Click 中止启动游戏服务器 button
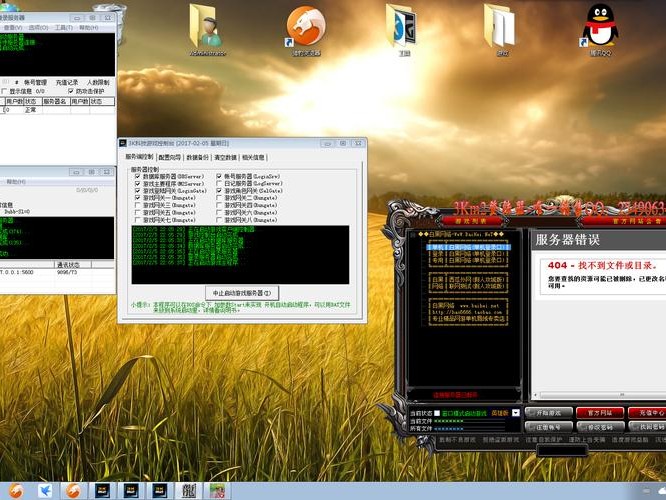Image resolution: width=666 pixels, height=500 pixels. [242, 293]
